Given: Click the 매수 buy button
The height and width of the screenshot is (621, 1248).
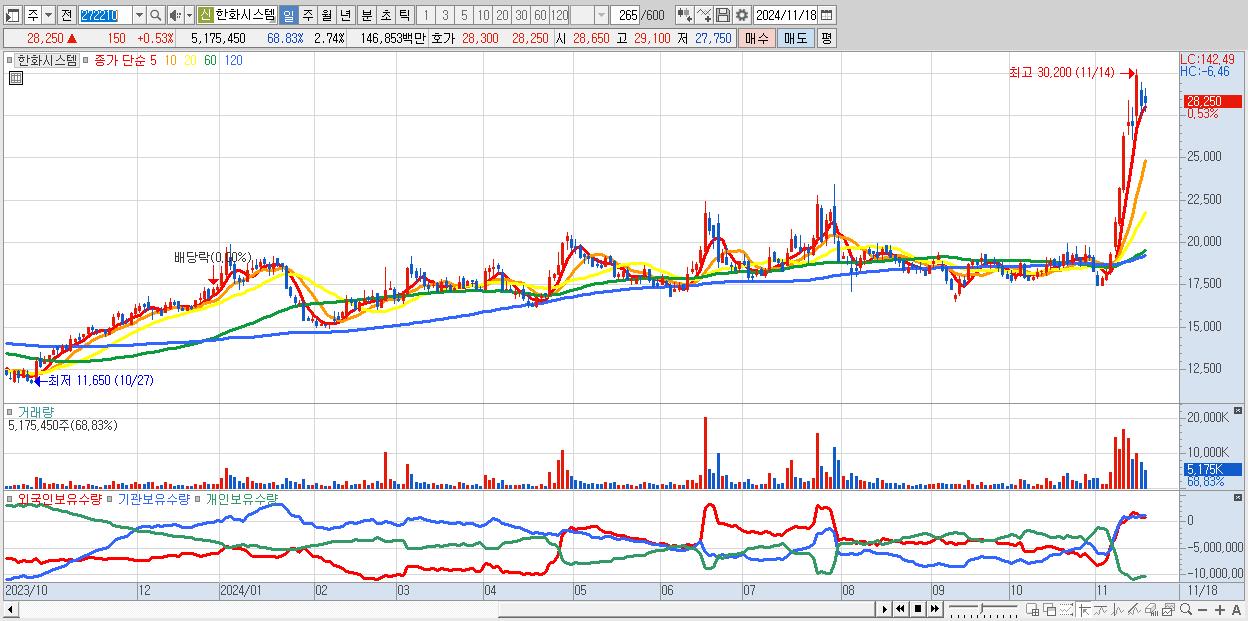Looking at the screenshot, I should (x=756, y=38).
